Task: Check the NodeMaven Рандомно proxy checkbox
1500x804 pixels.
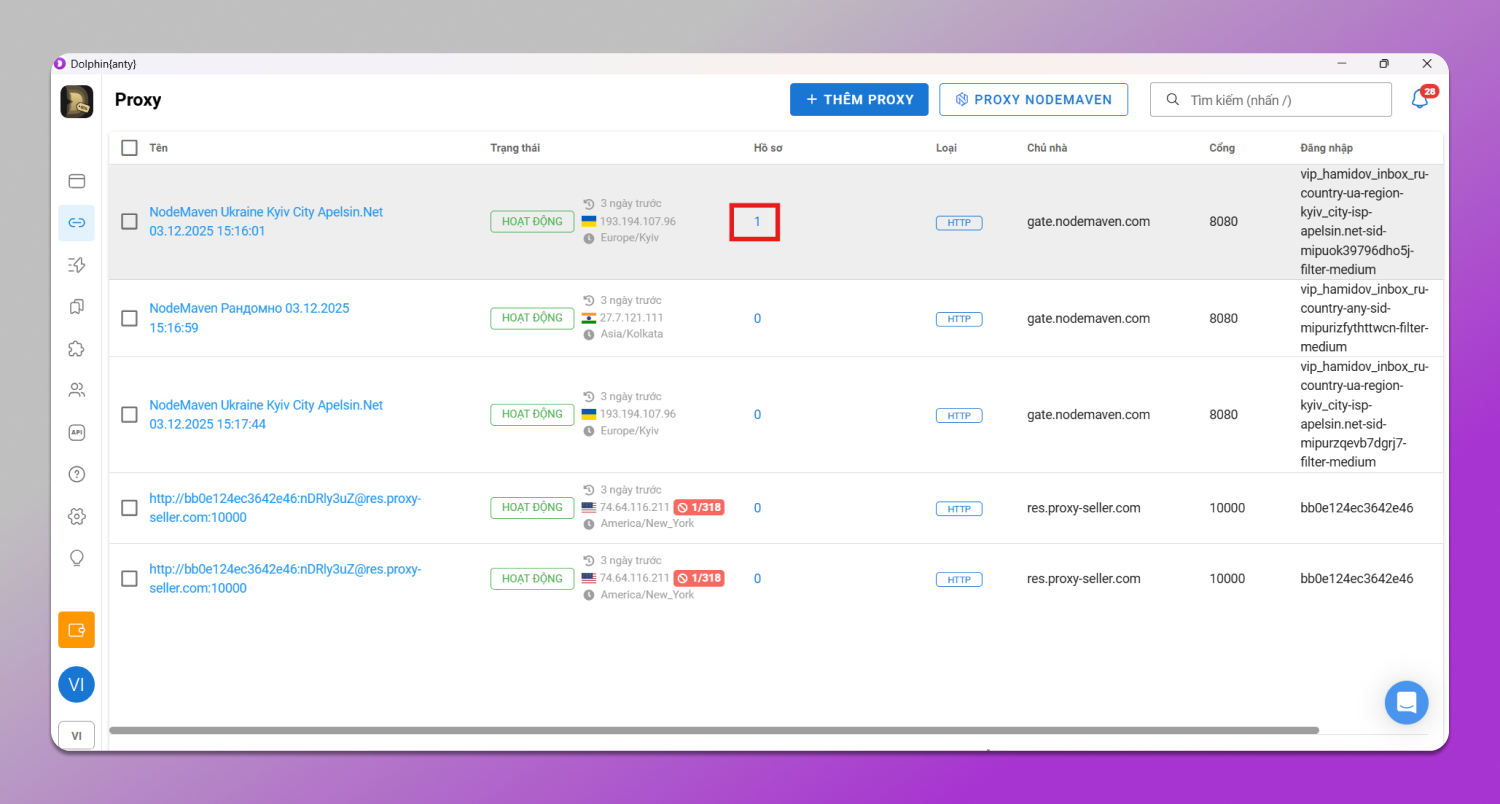Action: click(x=129, y=318)
